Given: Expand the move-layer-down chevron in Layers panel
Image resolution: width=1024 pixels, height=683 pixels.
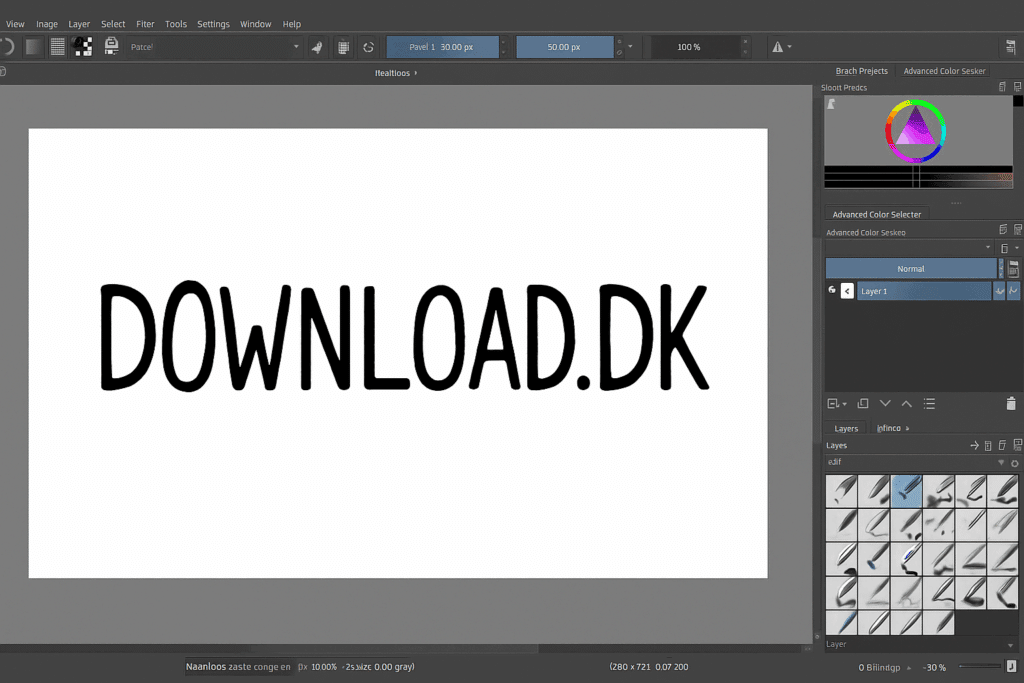Looking at the screenshot, I should tap(885, 403).
